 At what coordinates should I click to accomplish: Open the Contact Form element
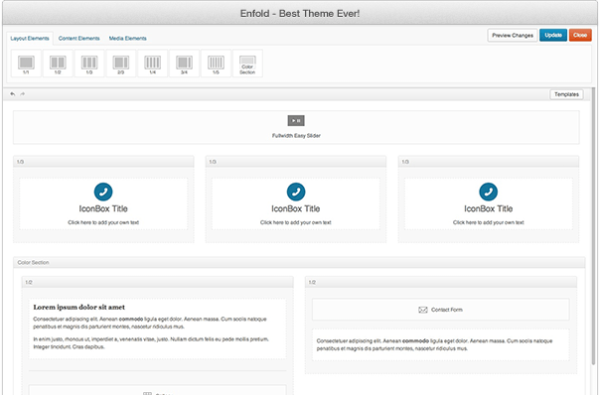(x=440, y=310)
